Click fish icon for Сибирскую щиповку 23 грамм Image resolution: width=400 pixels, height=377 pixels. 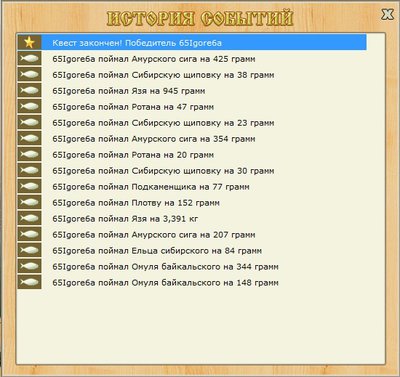pos(29,123)
